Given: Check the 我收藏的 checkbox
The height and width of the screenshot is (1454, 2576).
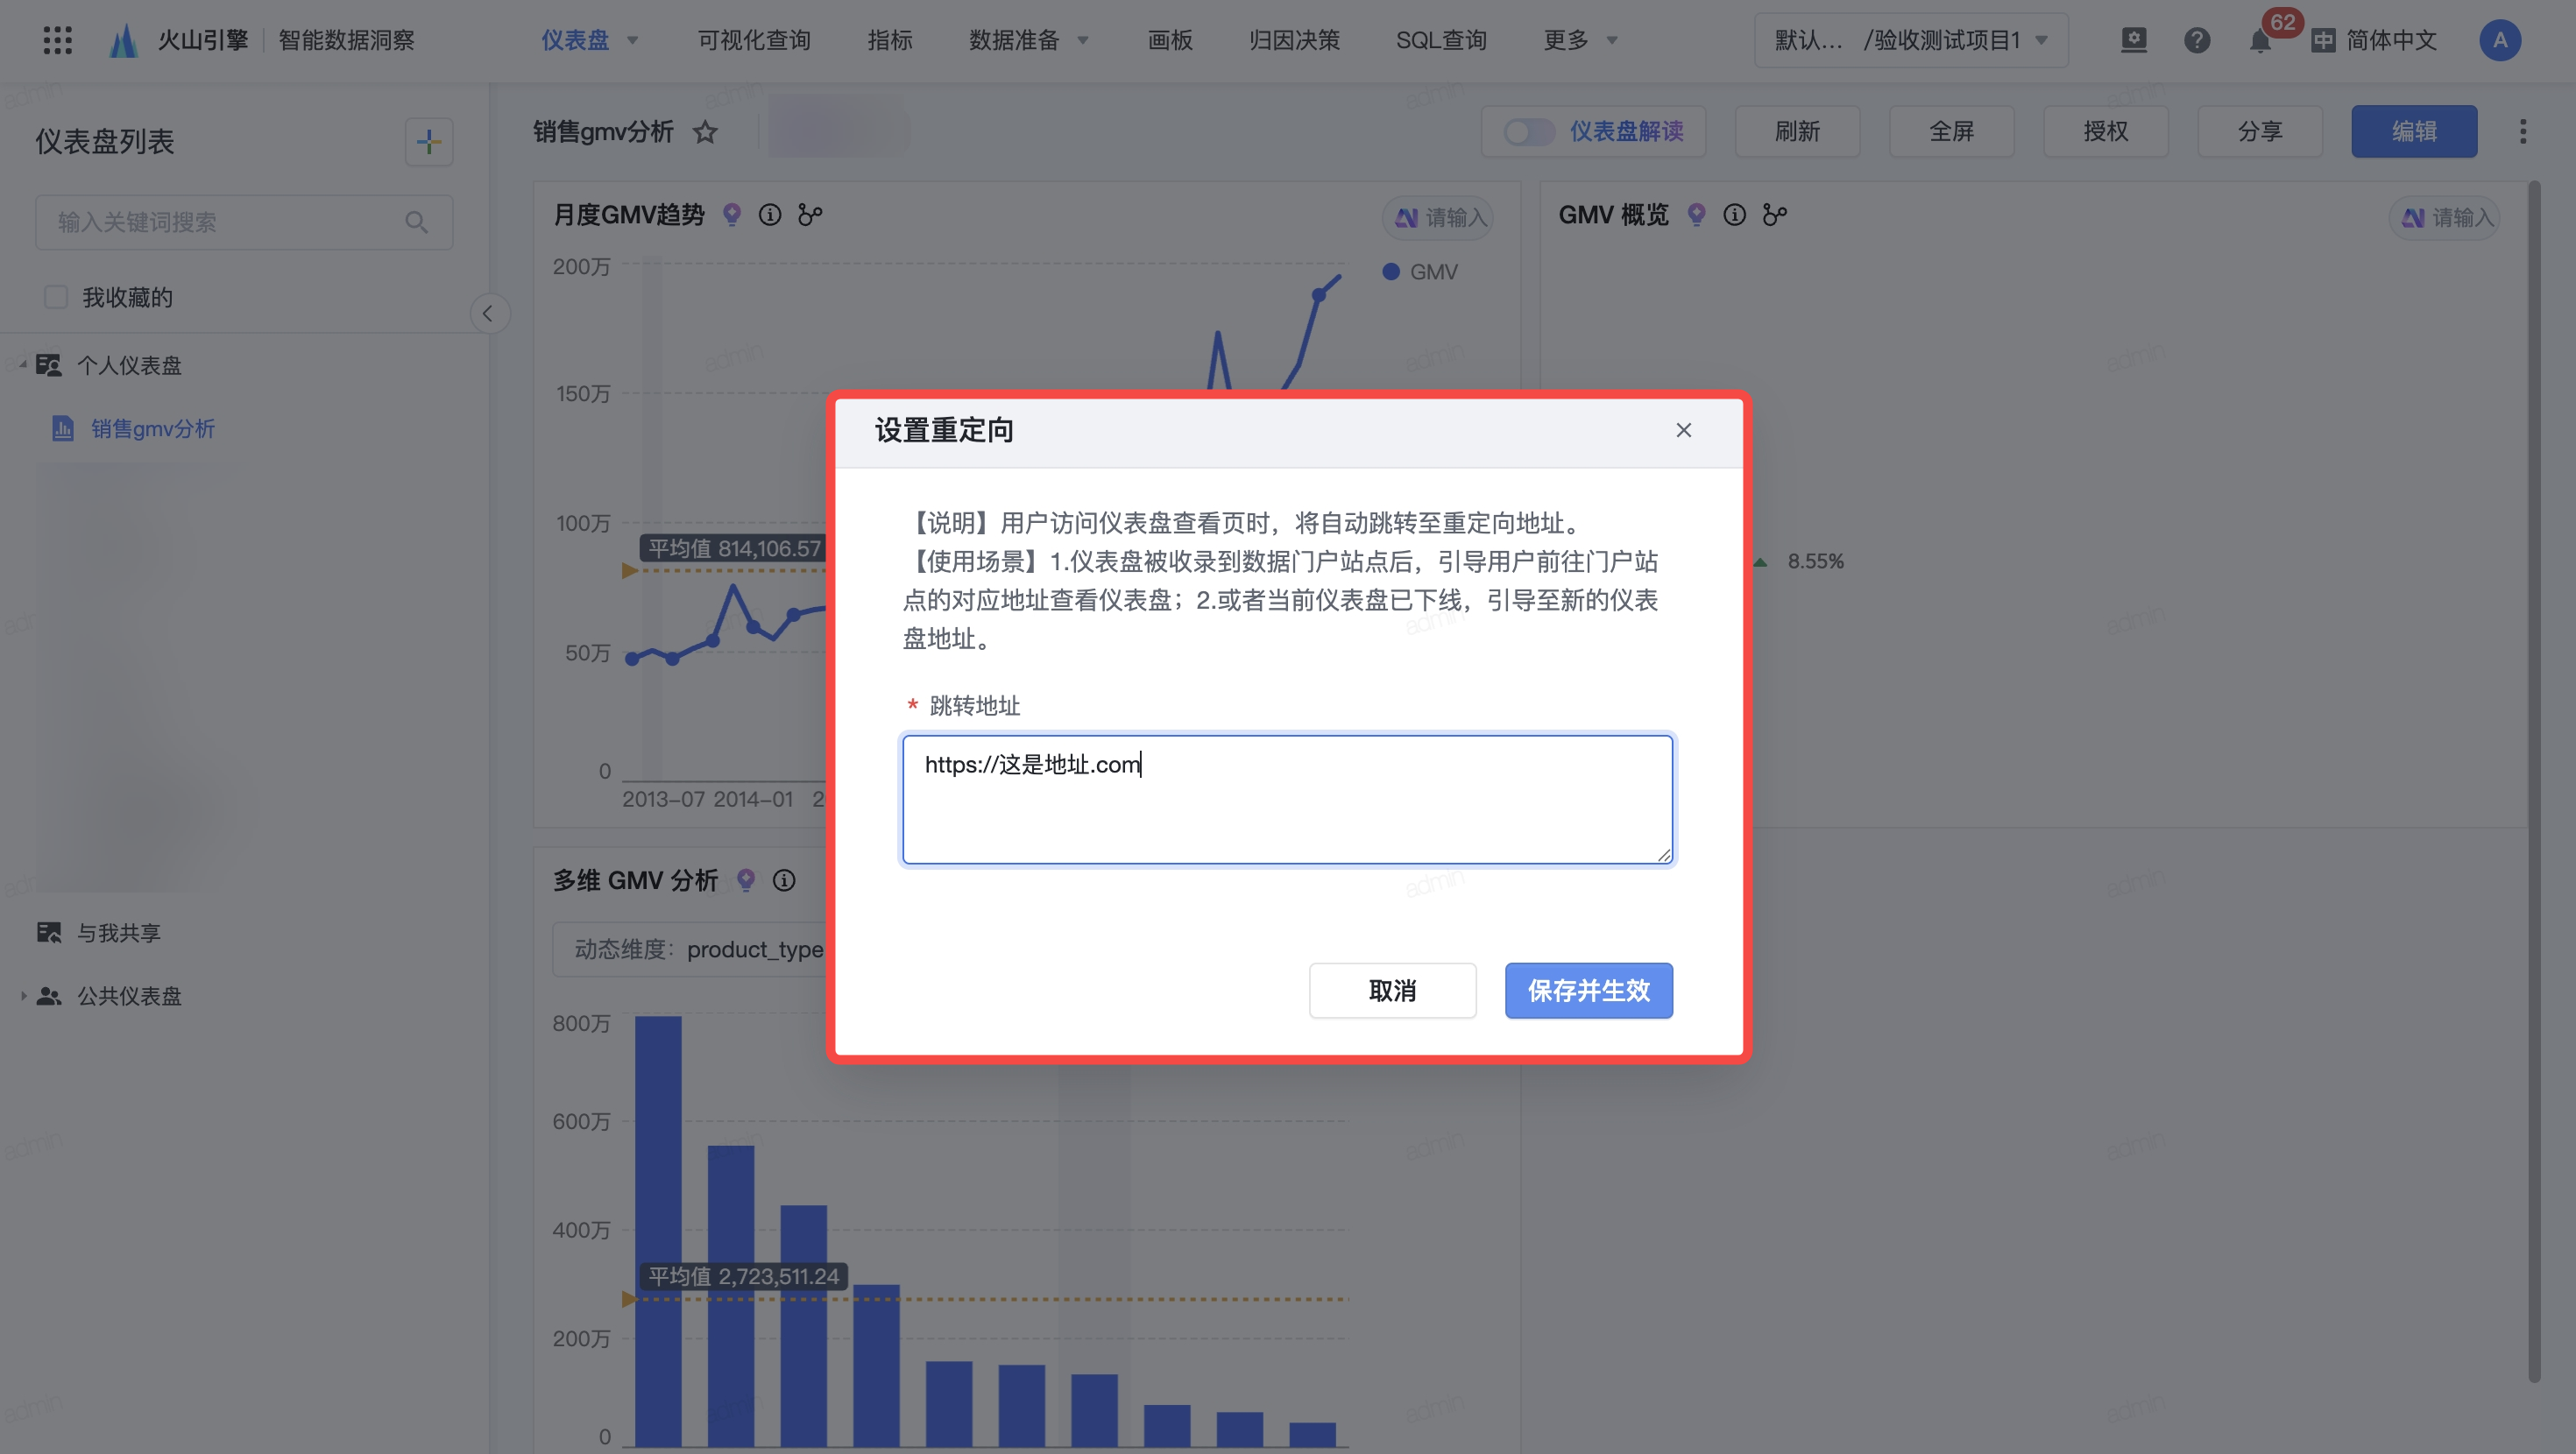Looking at the screenshot, I should 56,297.
